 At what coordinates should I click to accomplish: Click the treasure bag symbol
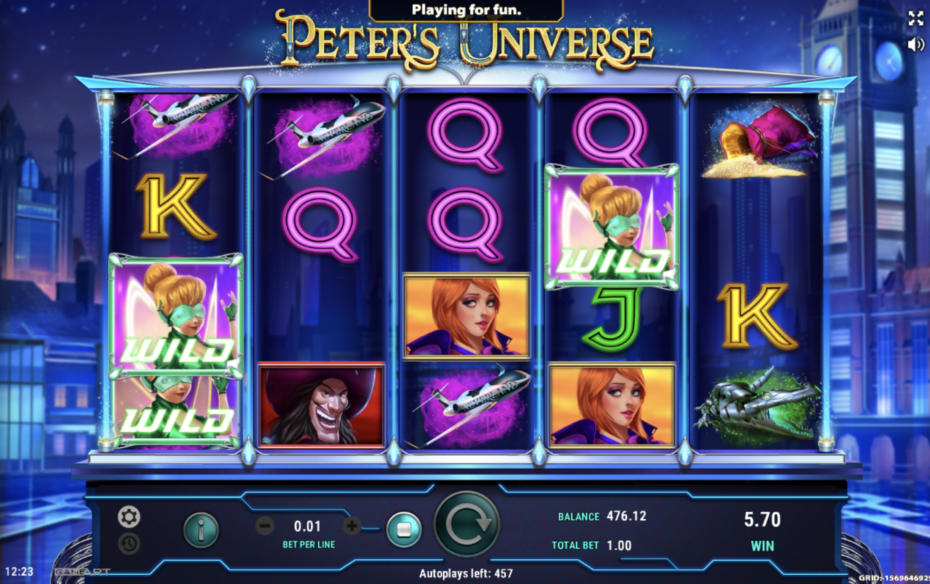tap(758, 141)
